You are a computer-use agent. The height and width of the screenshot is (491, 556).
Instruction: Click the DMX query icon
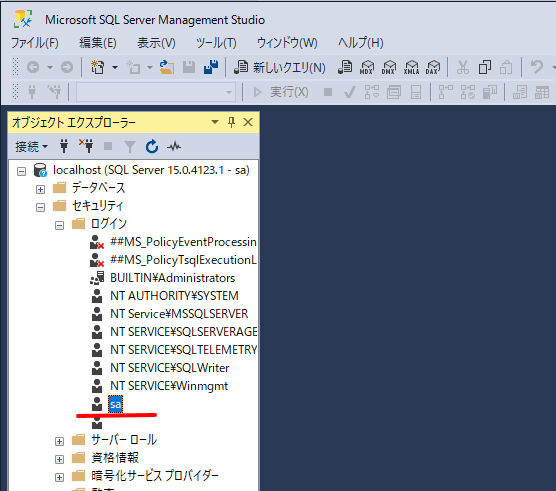389,67
